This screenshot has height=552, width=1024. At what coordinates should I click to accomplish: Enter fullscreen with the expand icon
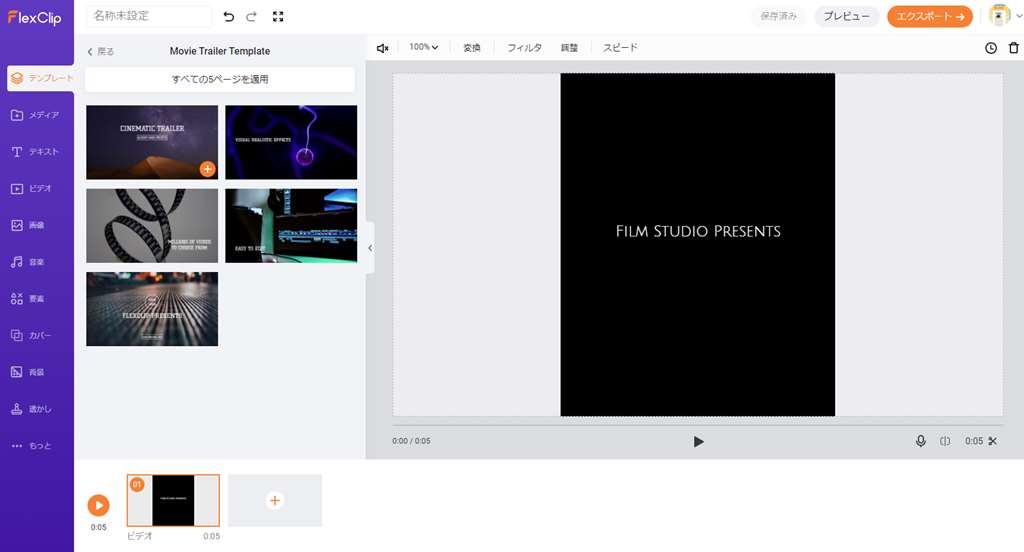(x=278, y=17)
